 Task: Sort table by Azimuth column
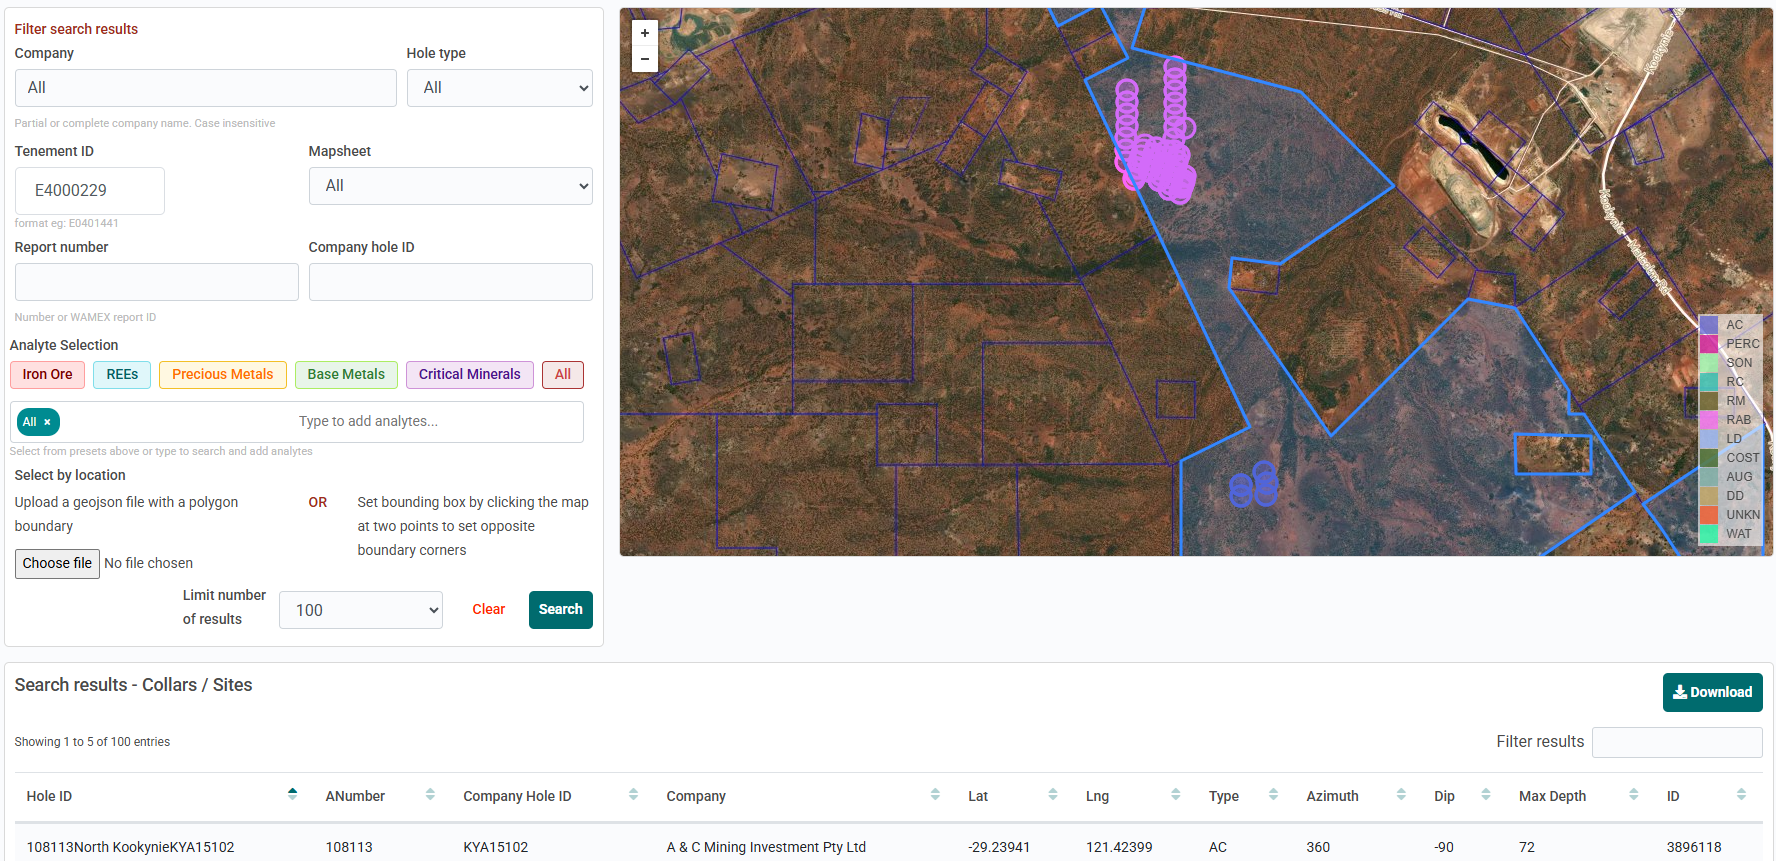1401,794
